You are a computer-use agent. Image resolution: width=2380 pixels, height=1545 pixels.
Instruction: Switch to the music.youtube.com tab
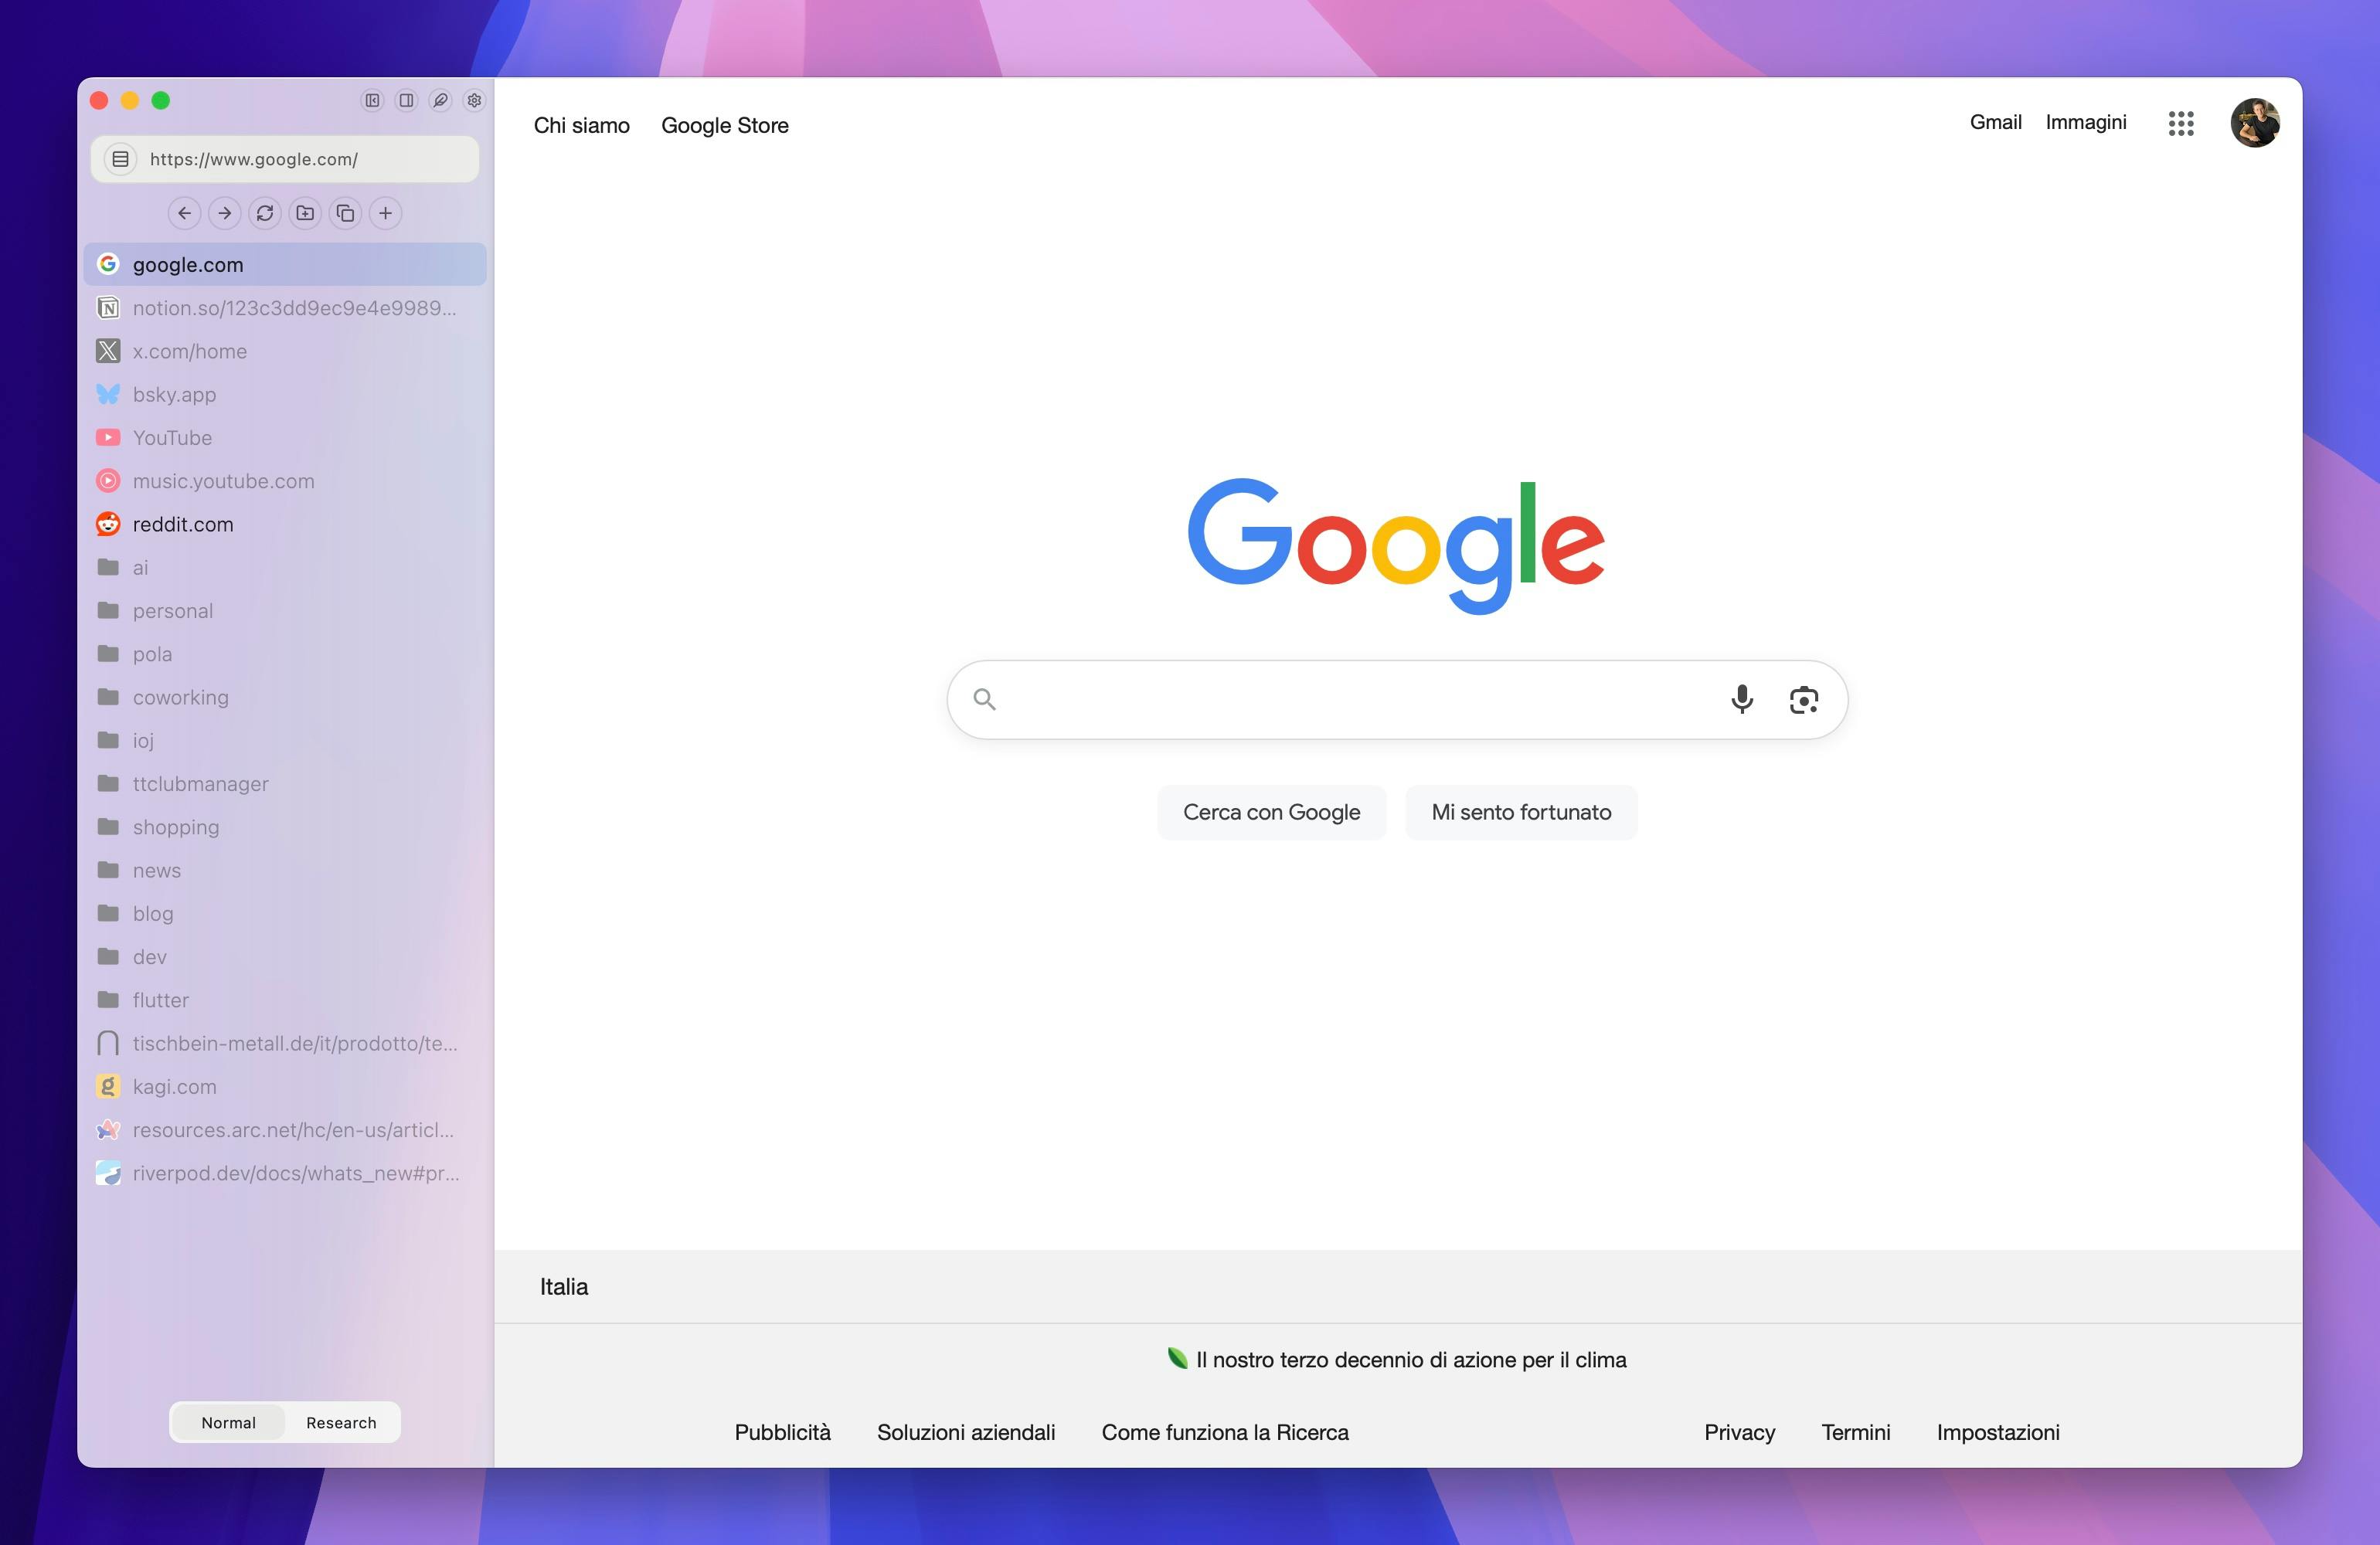285,481
